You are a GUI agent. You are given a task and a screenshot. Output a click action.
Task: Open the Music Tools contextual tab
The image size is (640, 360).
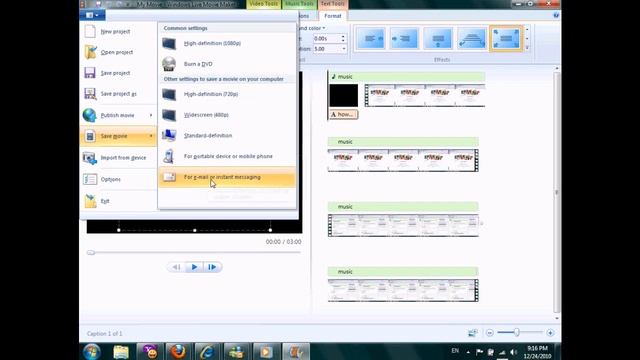300,4
